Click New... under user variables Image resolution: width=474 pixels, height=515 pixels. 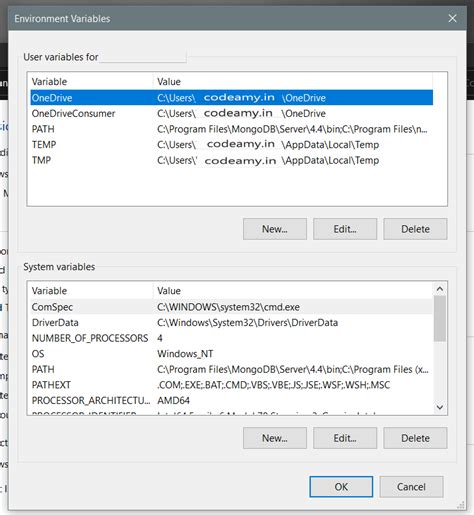click(x=275, y=229)
